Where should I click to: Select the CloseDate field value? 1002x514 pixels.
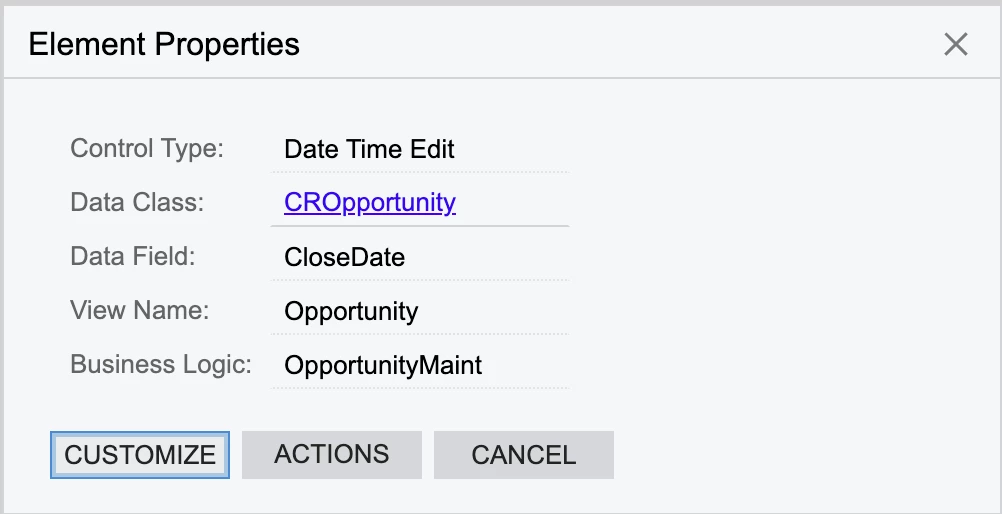(344, 257)
